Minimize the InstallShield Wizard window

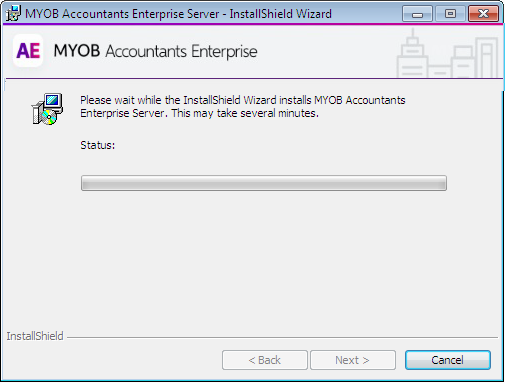pyautogui.click(x=417, y=14)
